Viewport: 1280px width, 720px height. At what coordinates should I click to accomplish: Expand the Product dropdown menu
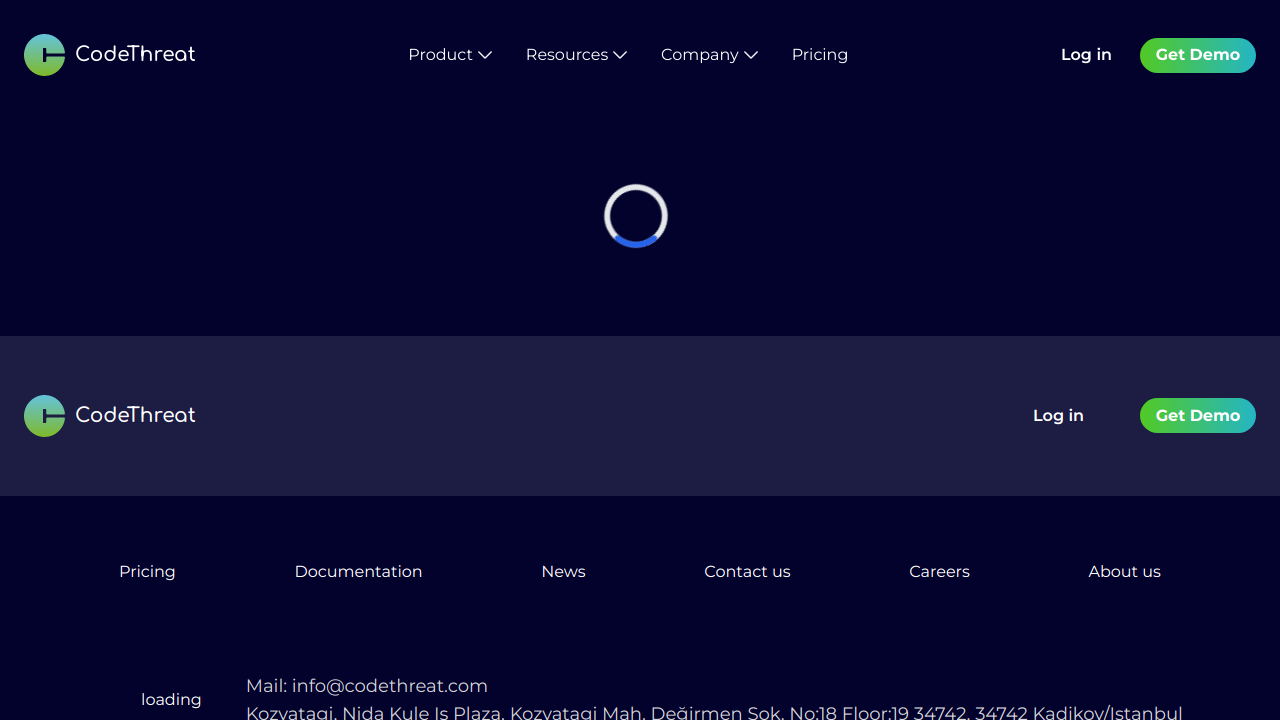click(x=450, y=55)
